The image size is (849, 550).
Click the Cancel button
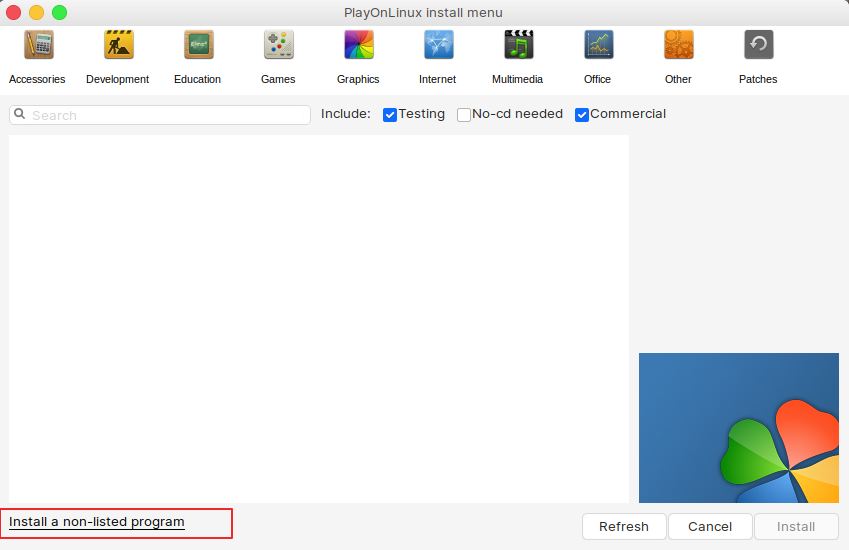pyautogui.click(x=710, y=527)
